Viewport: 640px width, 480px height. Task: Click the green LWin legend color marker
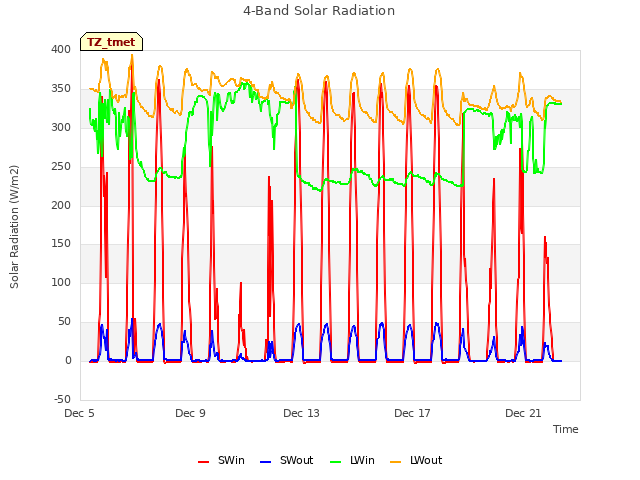335,462
